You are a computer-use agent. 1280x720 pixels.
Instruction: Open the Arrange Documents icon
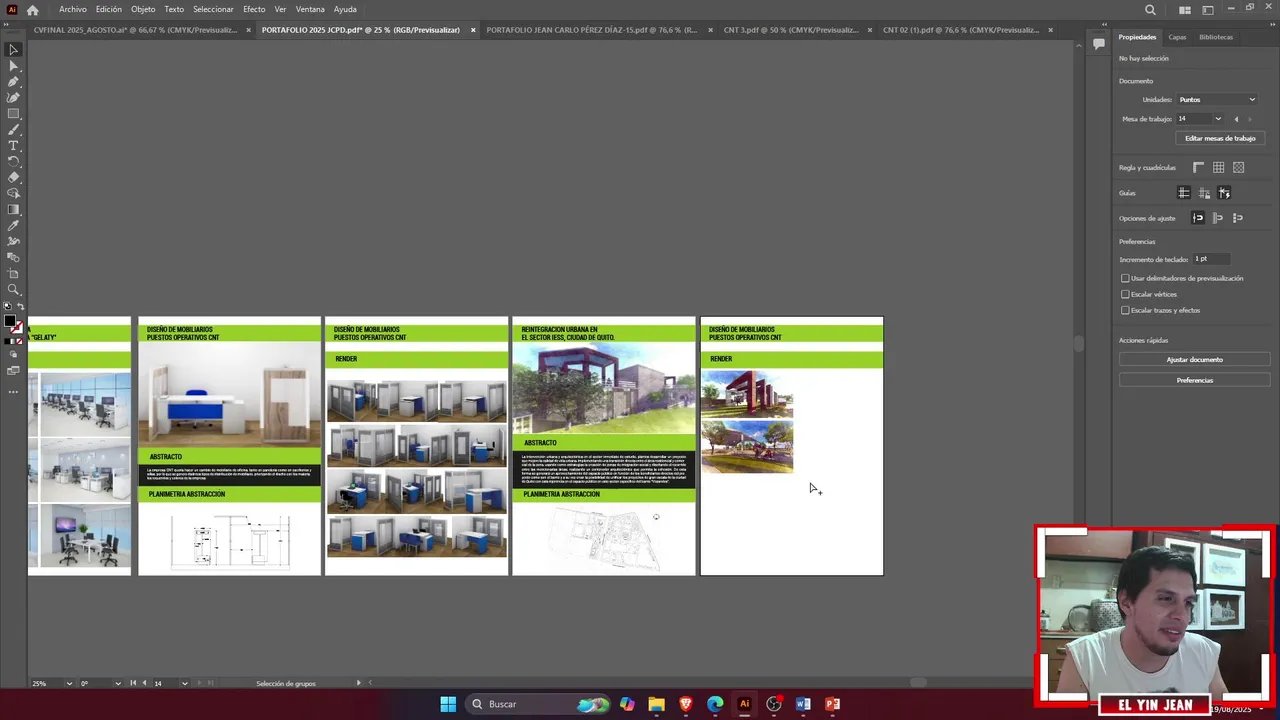point(1185,10)
